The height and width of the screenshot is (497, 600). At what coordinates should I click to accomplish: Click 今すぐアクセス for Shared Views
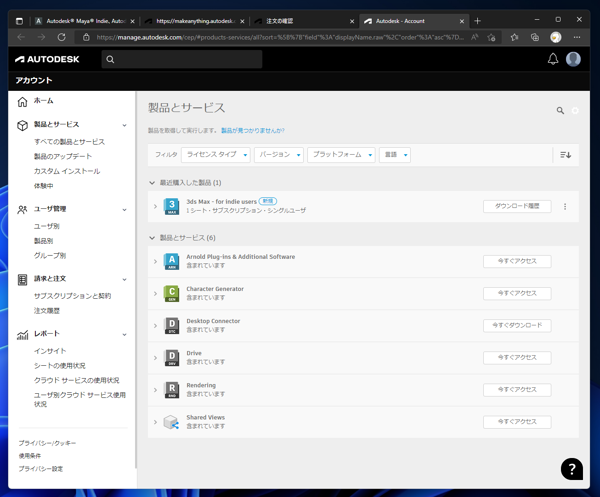[x=517, y=422]
